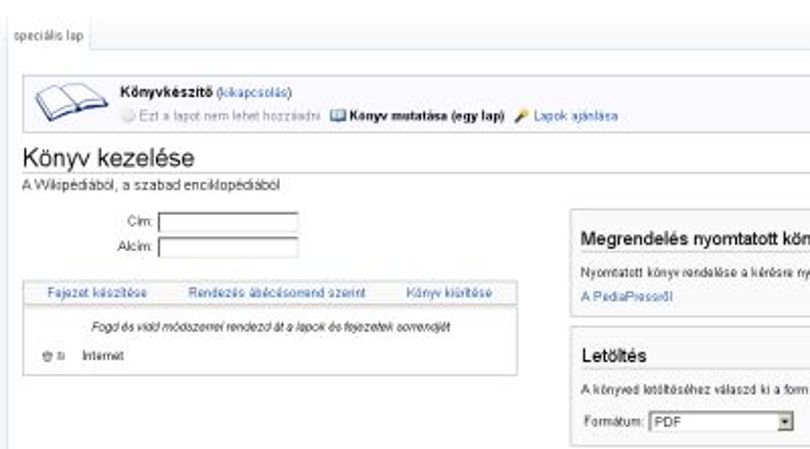810x449 pixels.
Task: Select the 'speciális lap' tab
Action: click(x=49, y=36)
